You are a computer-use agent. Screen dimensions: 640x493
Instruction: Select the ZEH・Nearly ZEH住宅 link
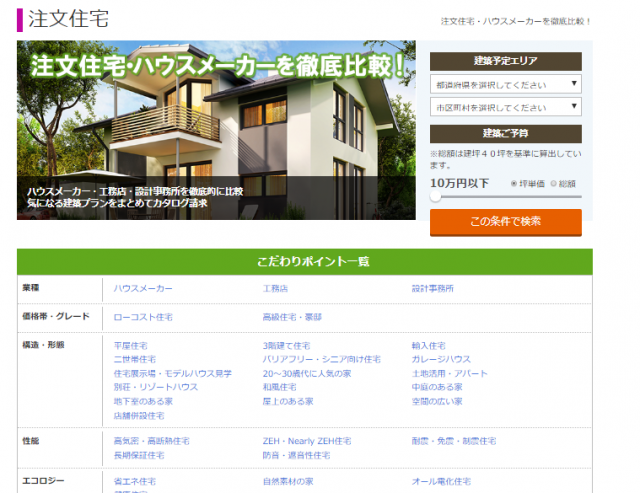(x=307, y=441)
